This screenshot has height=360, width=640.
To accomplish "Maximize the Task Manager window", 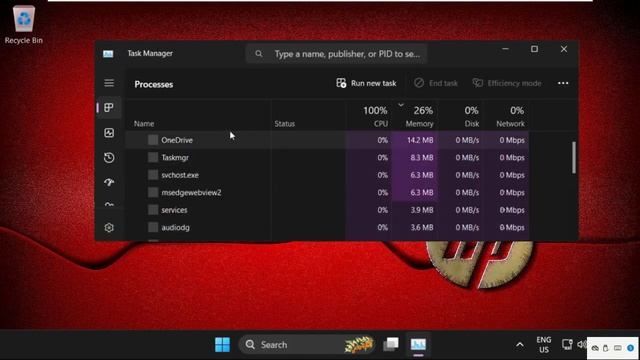I will coord(534,49).
